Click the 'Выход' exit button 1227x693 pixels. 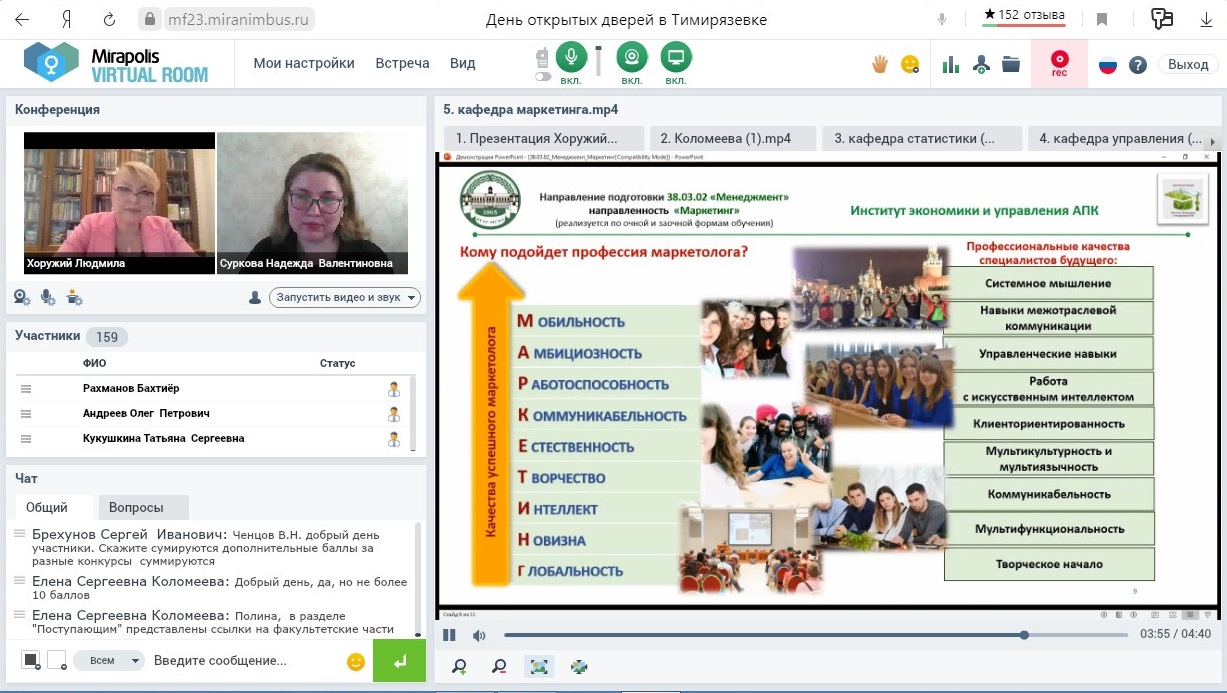coord(1188,64)
